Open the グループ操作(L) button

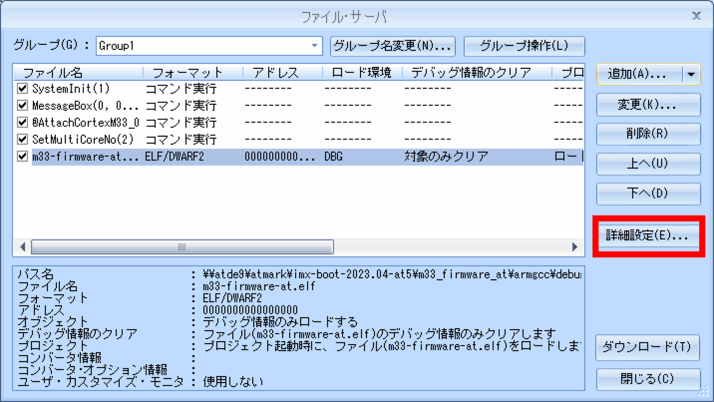click(524, 46)
